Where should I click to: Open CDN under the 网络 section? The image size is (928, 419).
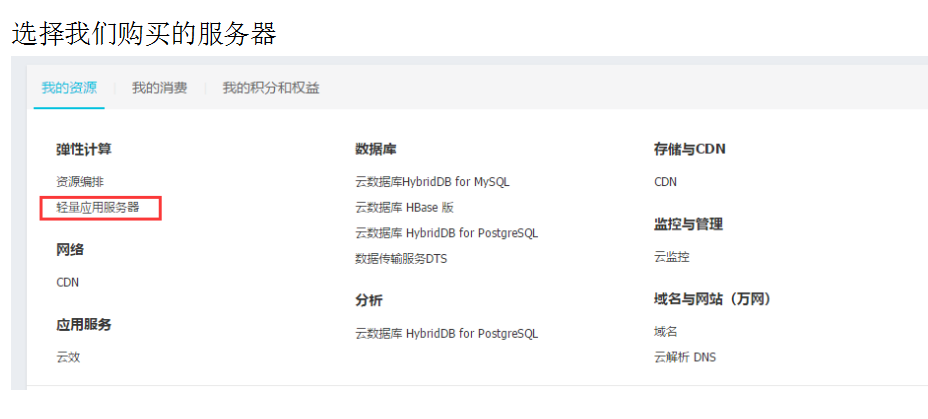(x=67, y=283)
